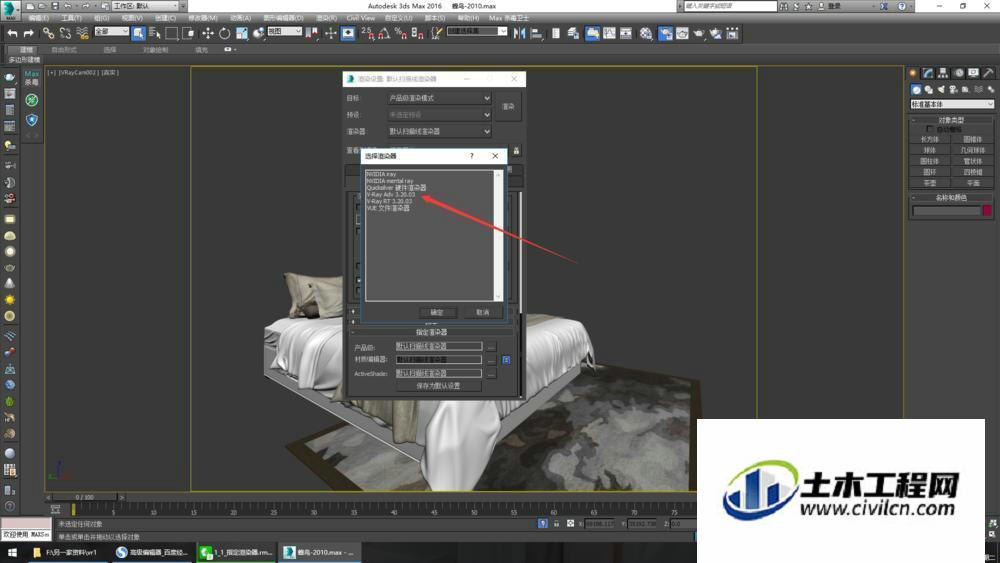Viewport: 1000px width, 563px height.
Task: Click the Choose Renderer list scrollbar
Action: 498,235
